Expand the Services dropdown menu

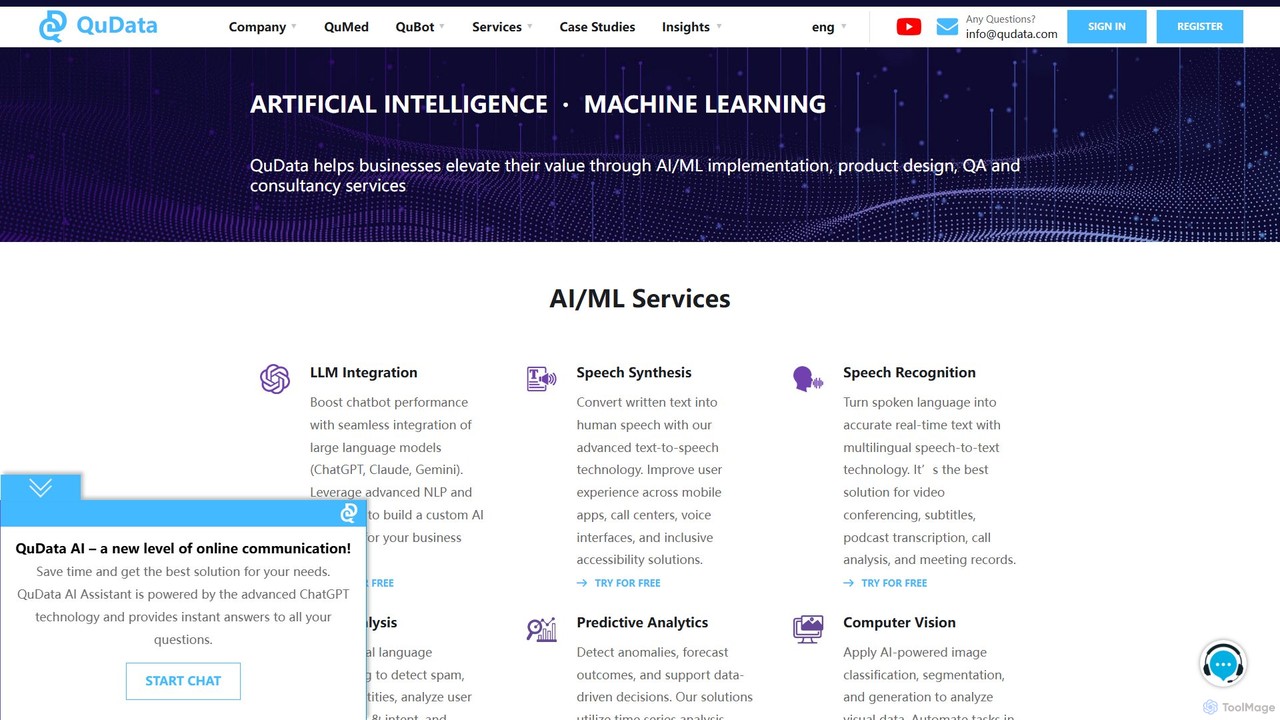tap(502, 27)
